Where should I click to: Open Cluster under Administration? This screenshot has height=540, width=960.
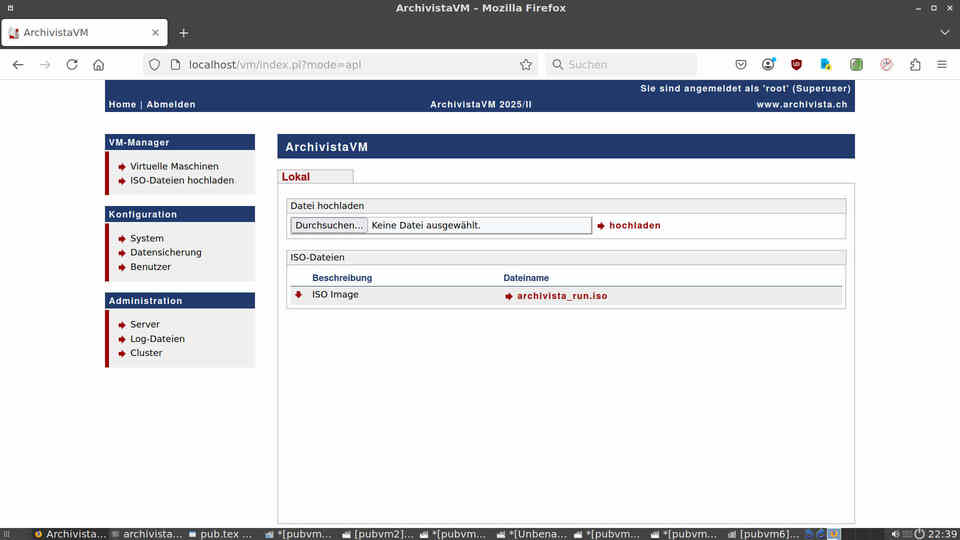pos(146,353)
